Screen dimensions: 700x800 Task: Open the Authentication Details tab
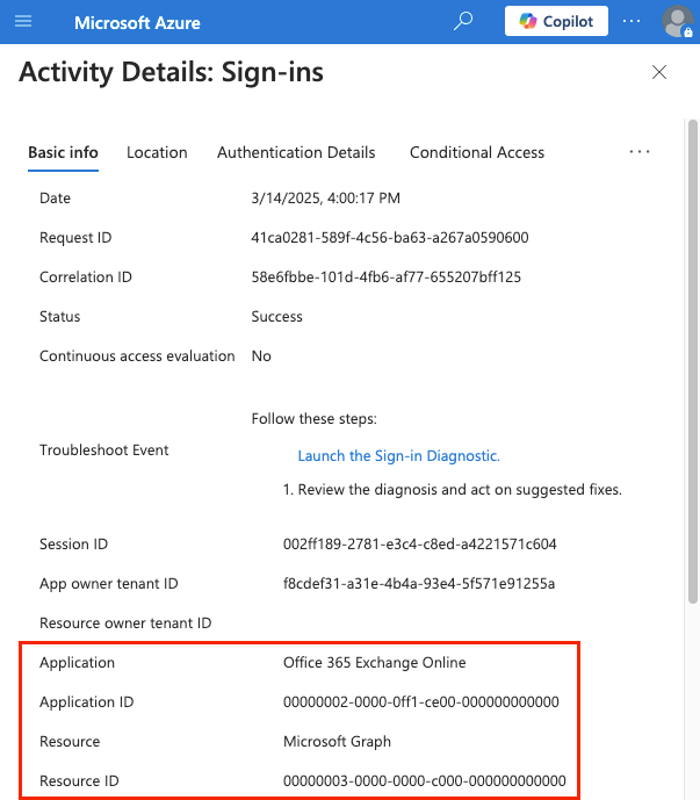coord(296,152)
